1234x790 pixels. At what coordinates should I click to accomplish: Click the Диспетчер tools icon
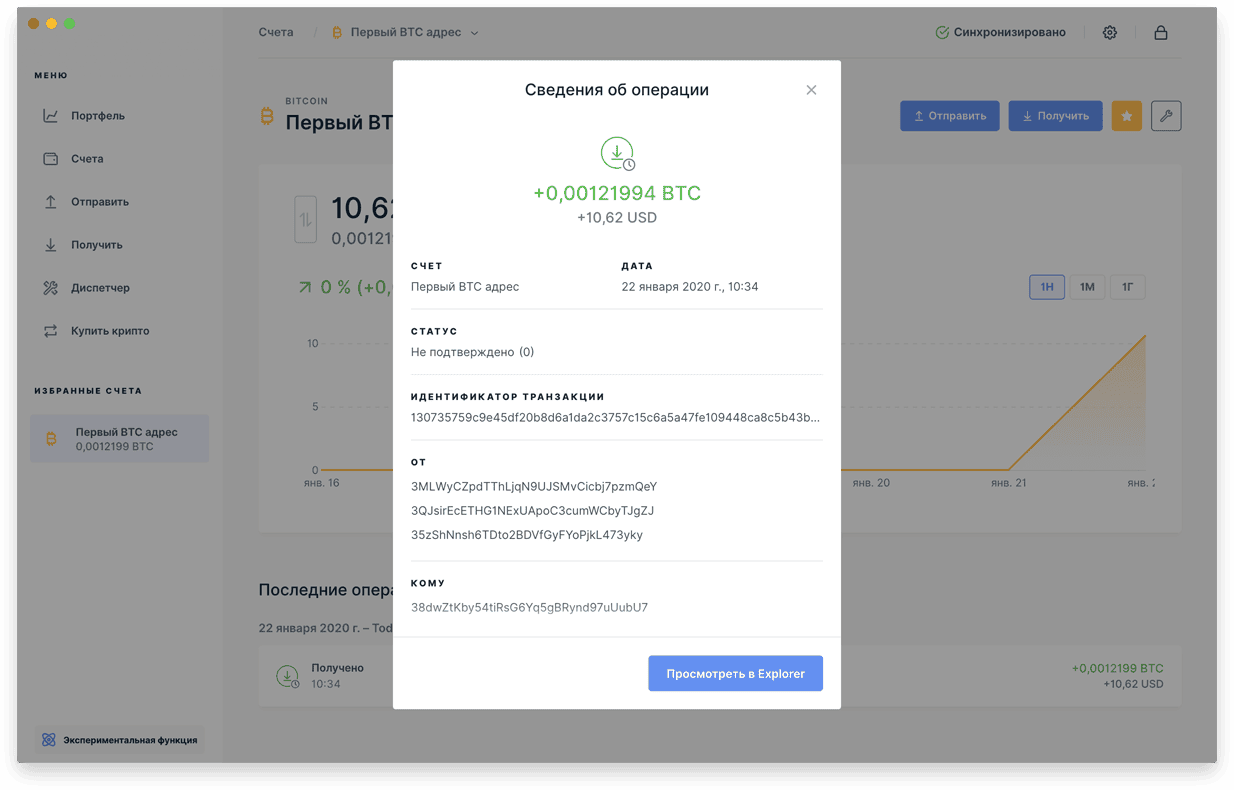(50, 288)
